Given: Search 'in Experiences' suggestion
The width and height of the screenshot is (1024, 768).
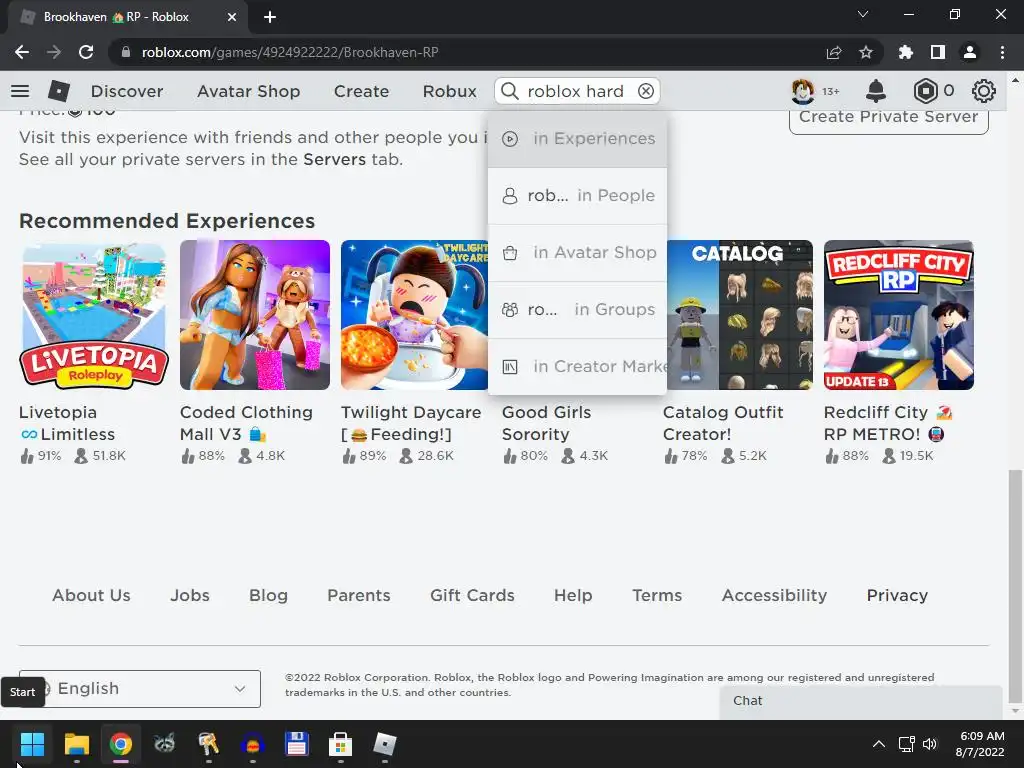Looking at the screenshot, I should (577, 138).
